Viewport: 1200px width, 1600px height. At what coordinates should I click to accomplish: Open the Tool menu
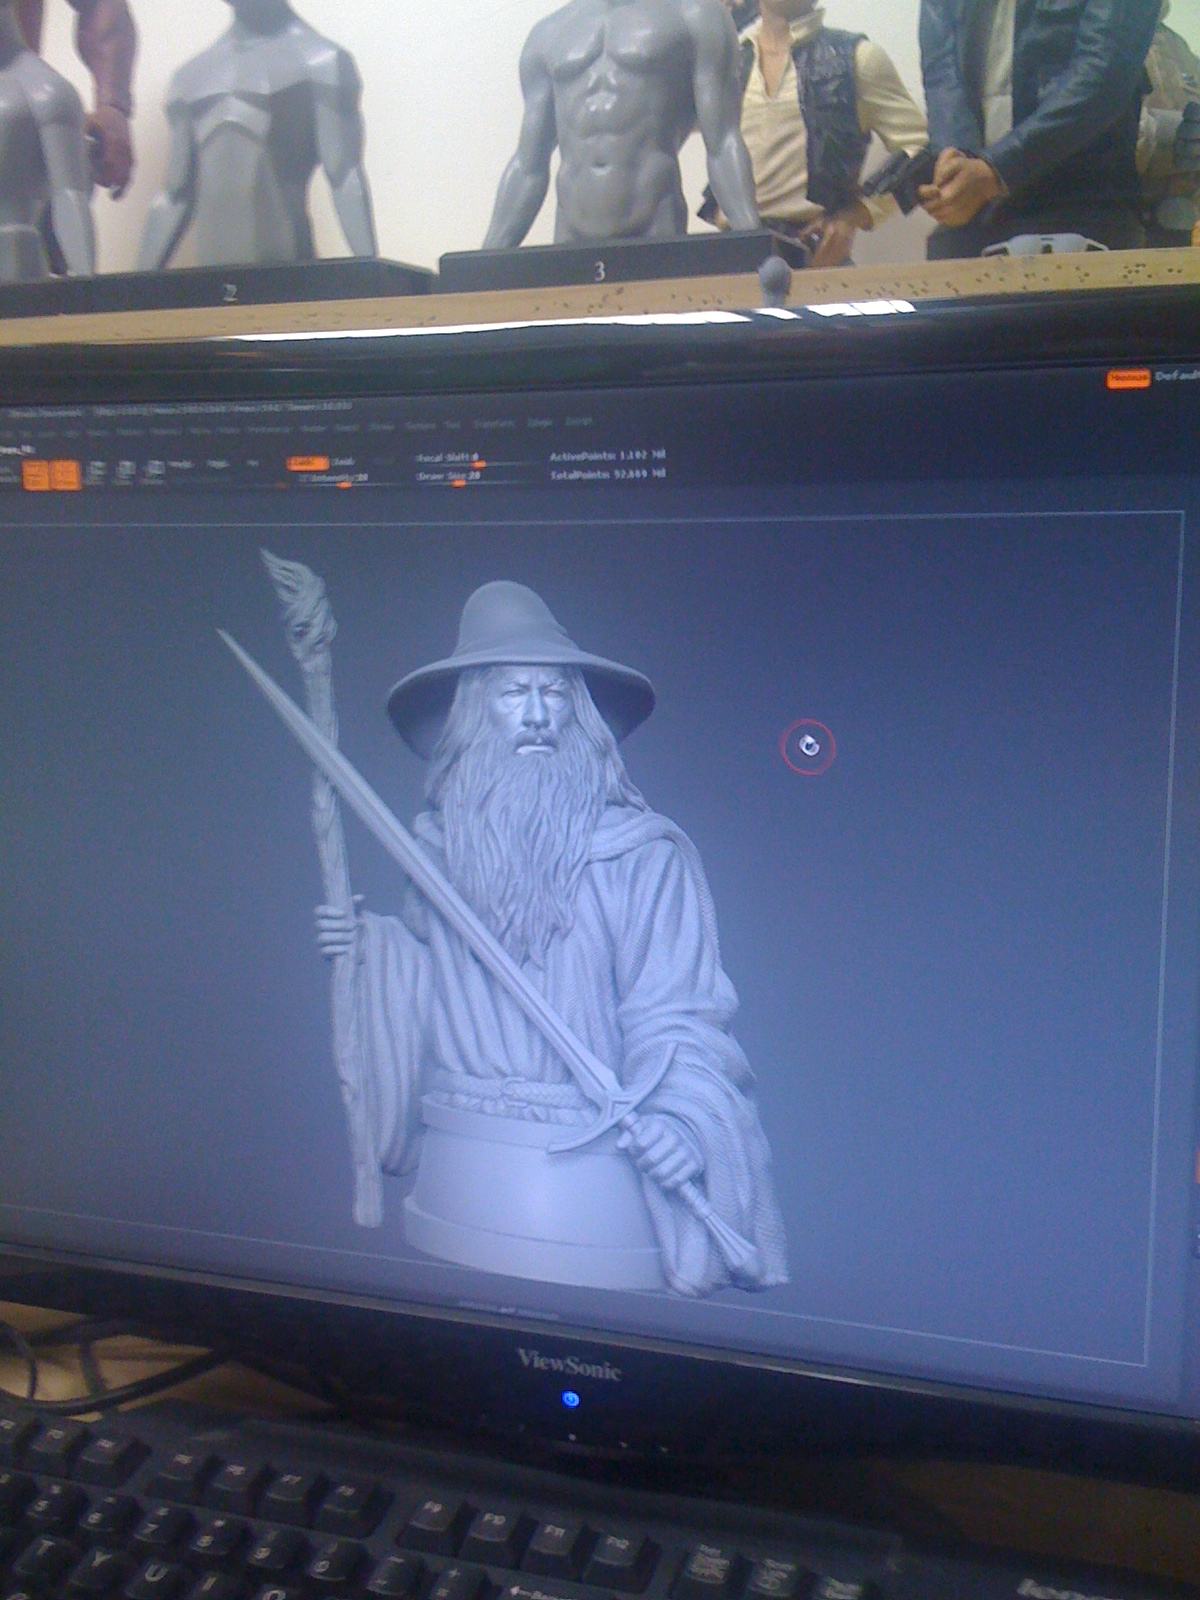[x=452, y=425]
